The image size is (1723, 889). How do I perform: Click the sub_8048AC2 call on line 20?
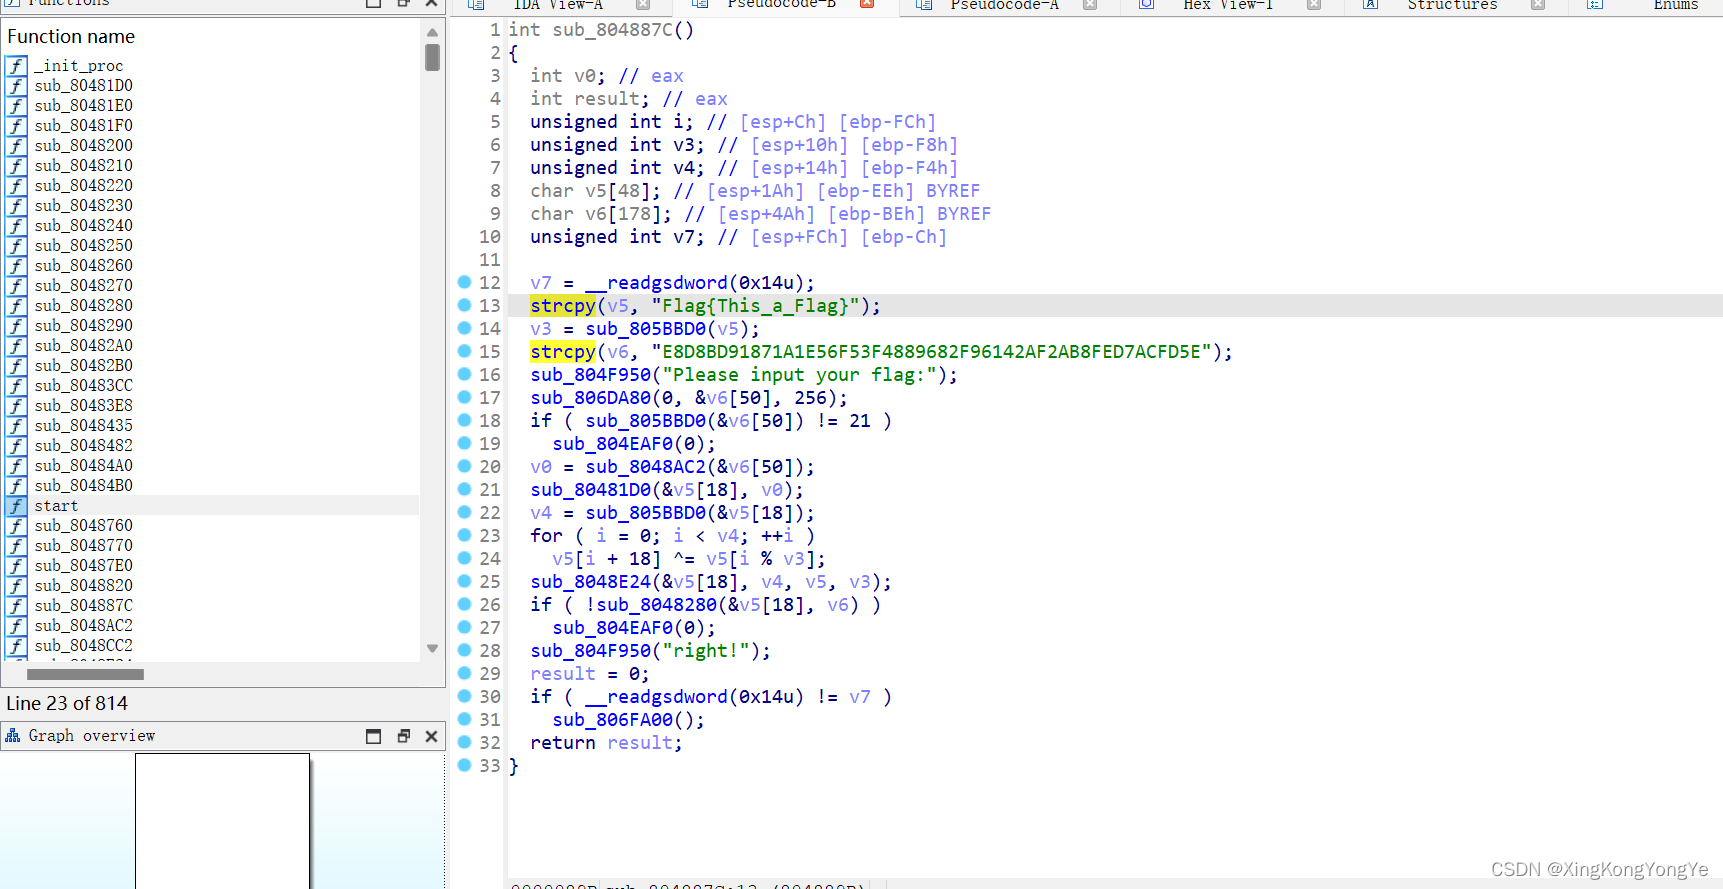coord(646,467)
